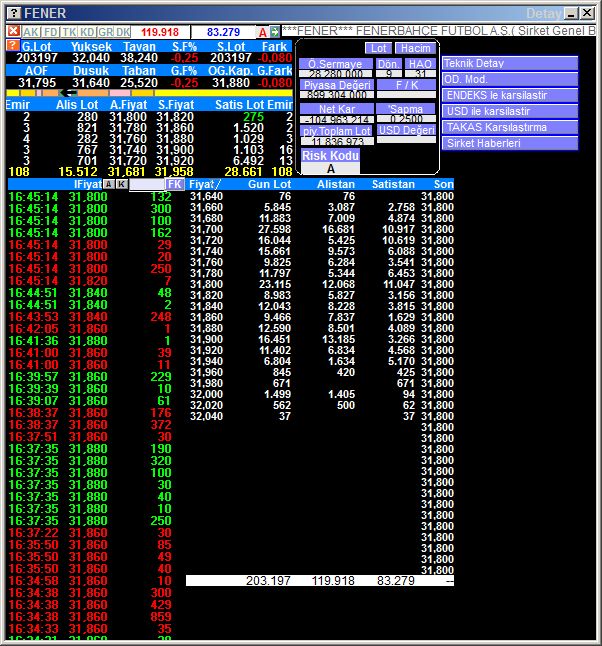This screenshot has width=602, height=646.
Task: Sort by the Alistan column header
Action: [x=335, y=184]
